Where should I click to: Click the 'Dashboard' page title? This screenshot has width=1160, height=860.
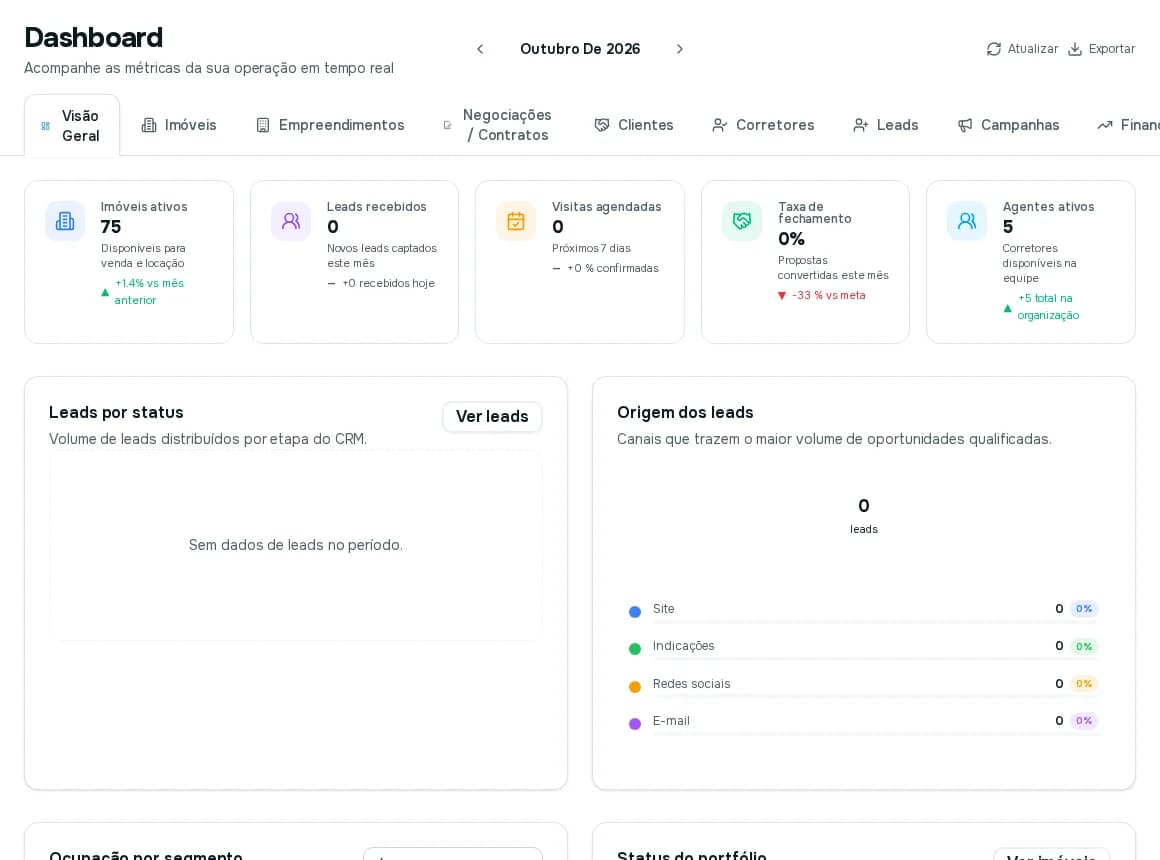pos(93,38)
